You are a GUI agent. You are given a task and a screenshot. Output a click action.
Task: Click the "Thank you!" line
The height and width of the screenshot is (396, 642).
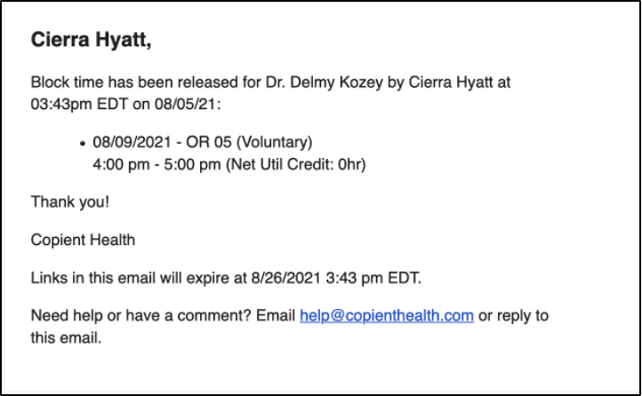click(70, 202)
